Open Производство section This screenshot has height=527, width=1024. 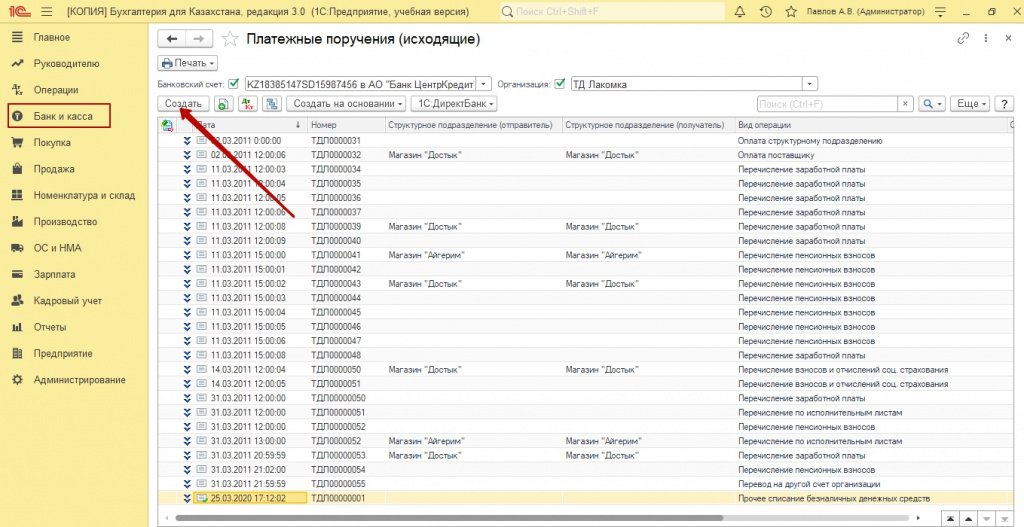(x=65, y=221)
